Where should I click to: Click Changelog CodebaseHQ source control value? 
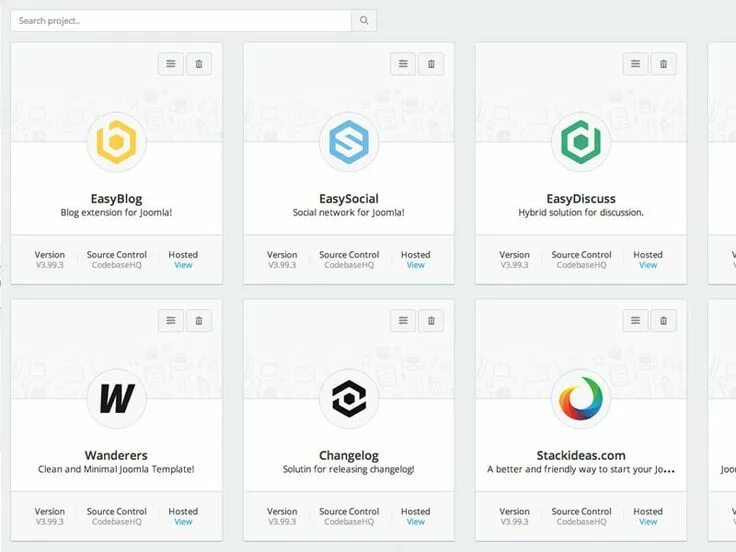click(x=349, y=522)
